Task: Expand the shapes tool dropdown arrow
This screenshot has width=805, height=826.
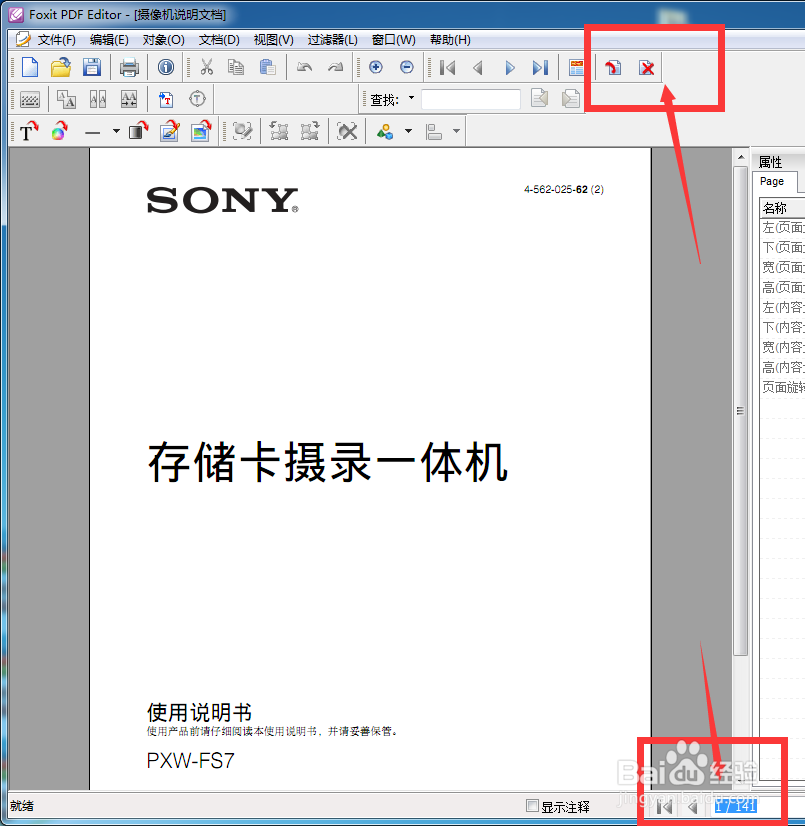Action: pos(408,131)
